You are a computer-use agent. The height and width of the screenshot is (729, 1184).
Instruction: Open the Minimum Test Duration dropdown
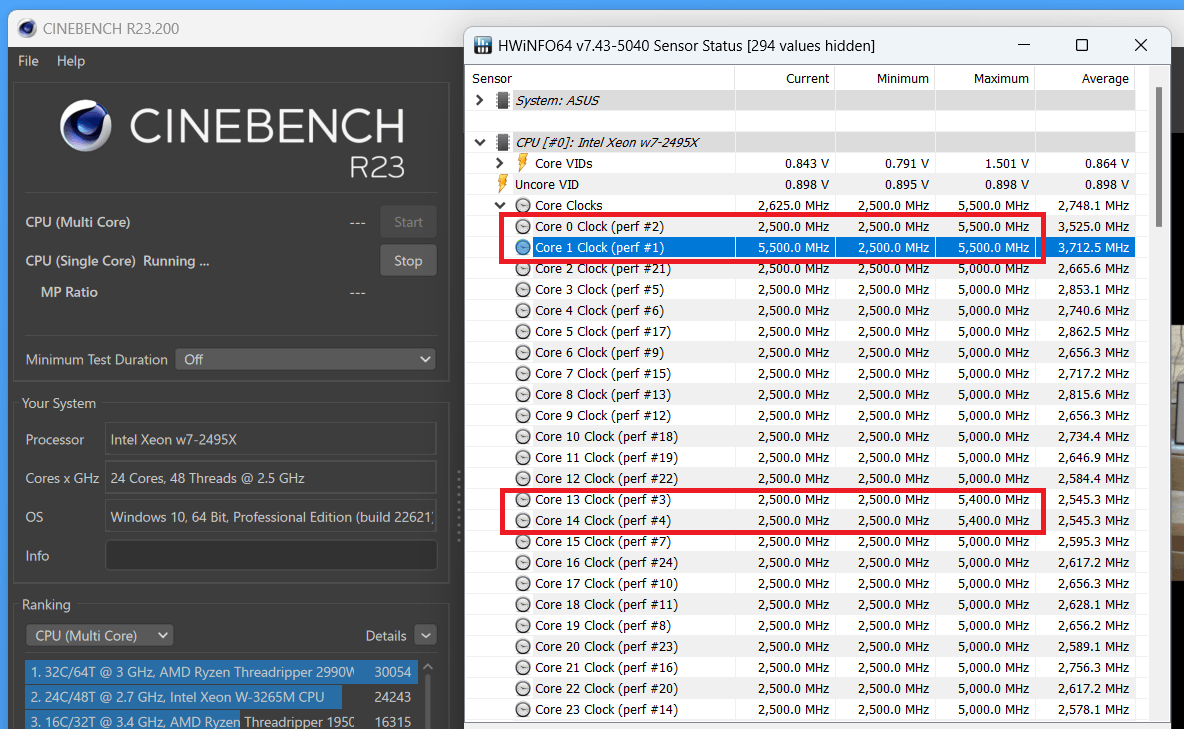(x=306, y=360)
